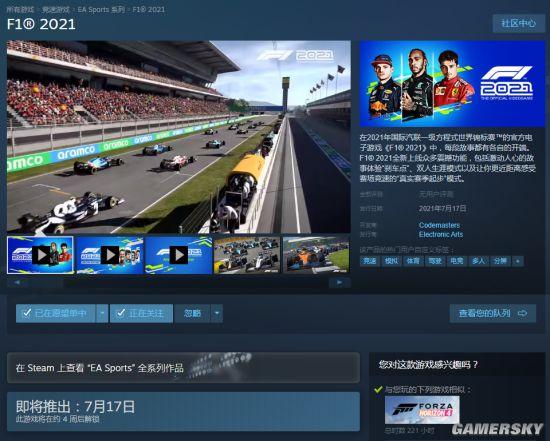Play the second trailer video thumbnail
Viewport: 550px width, 441px height.
coord(109,255)
